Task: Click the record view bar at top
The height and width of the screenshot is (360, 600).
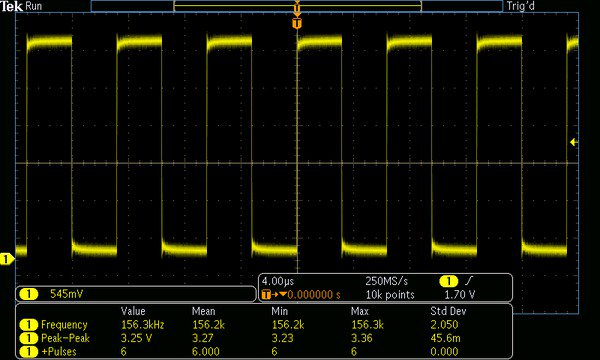Action: click(297, 6)
